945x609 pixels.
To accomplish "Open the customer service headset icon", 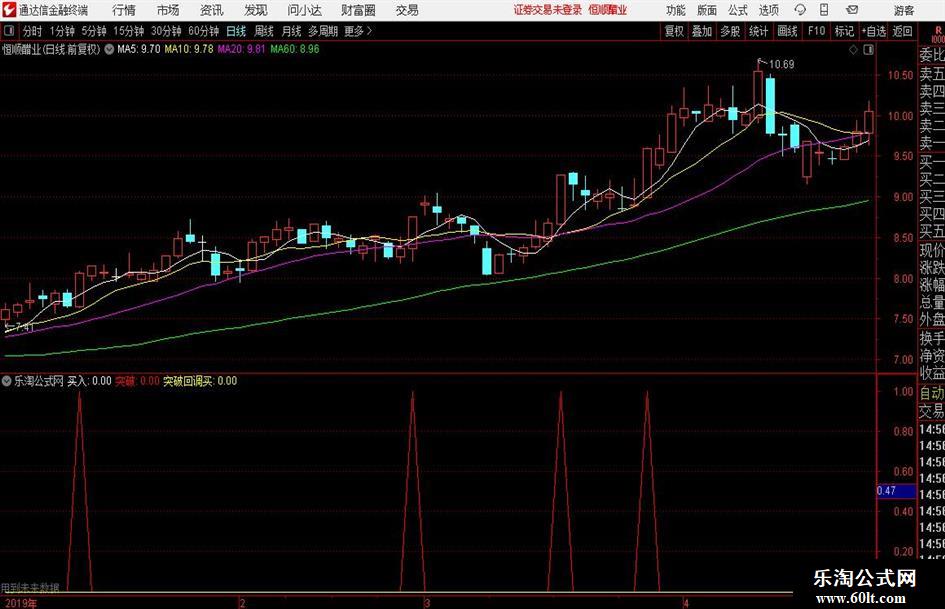I will [800, 10].
